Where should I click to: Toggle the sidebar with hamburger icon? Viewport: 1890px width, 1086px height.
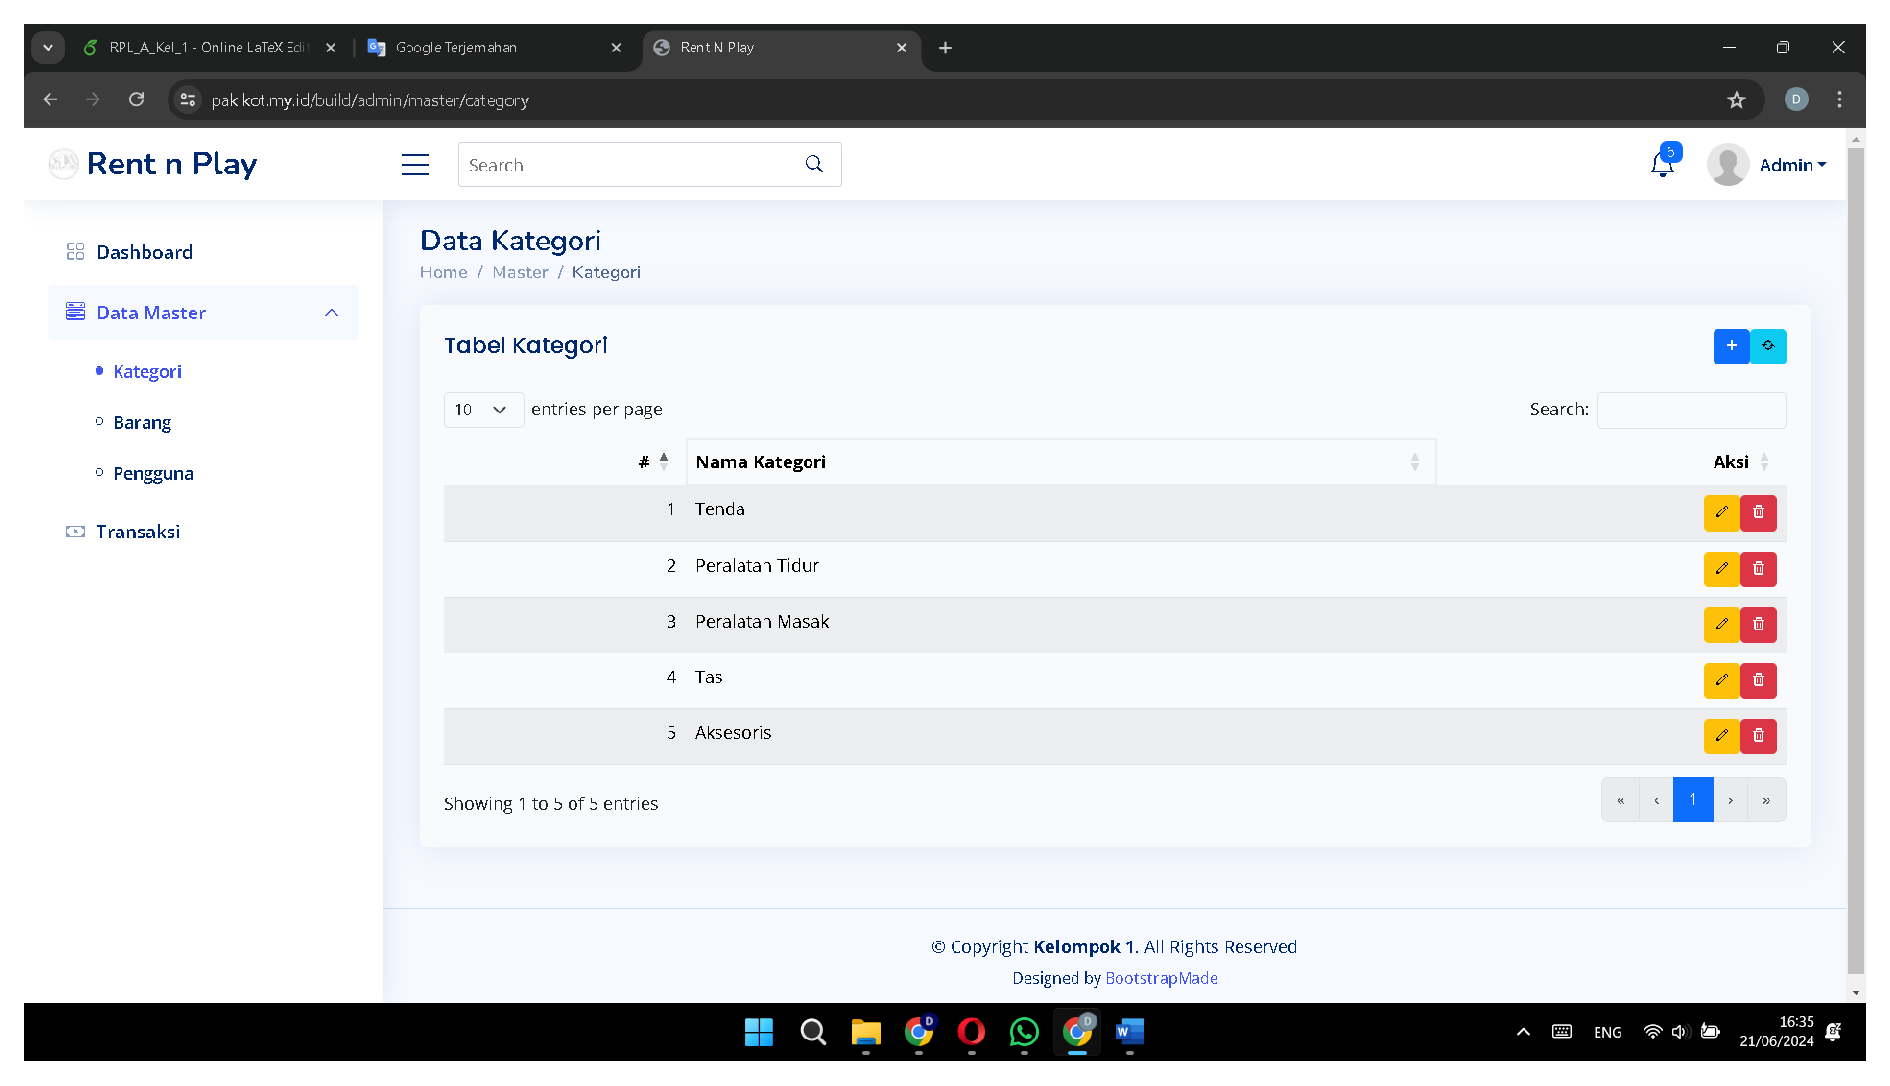[x=415, y=165]
